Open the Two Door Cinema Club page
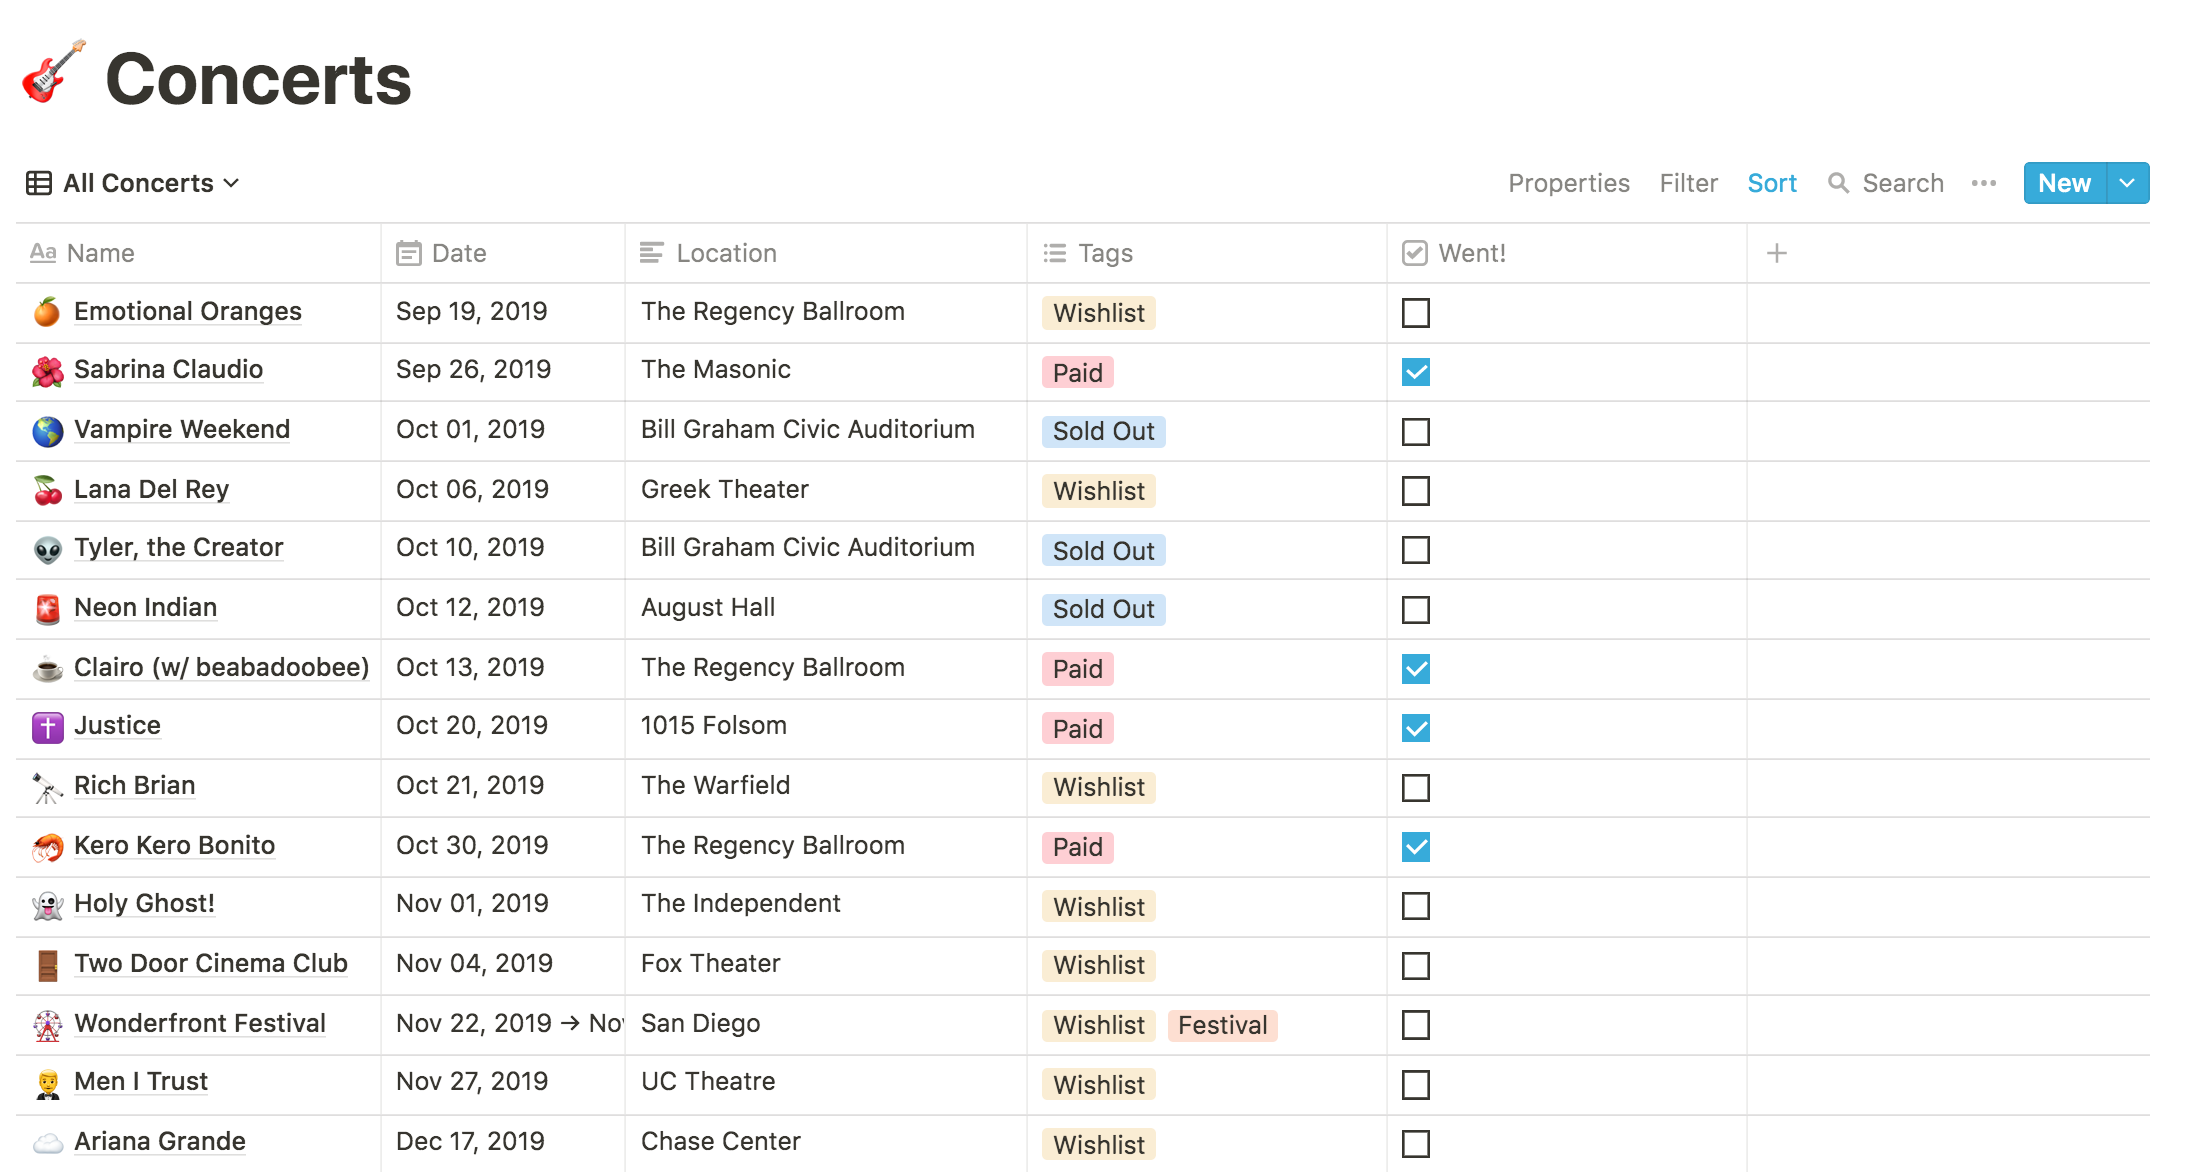 [x=211, y=964]
